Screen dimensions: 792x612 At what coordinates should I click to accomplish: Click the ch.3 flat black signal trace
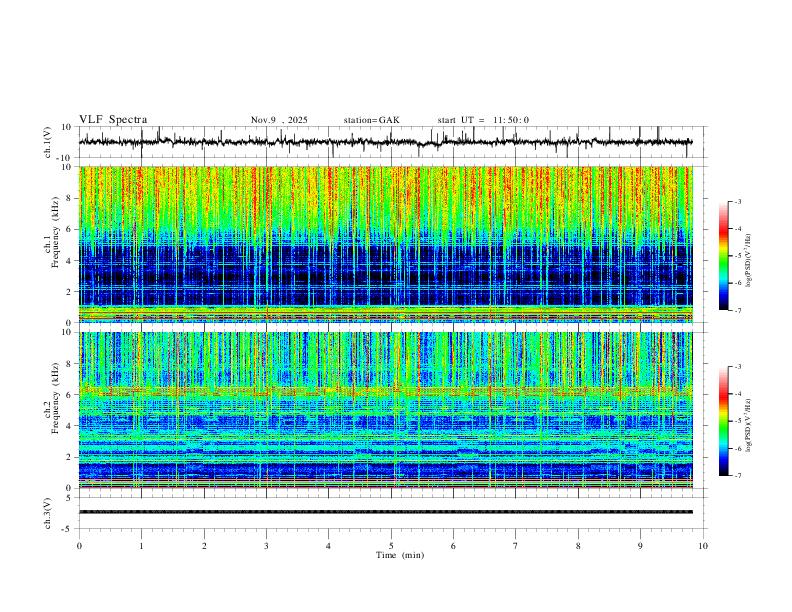[386, 512]
